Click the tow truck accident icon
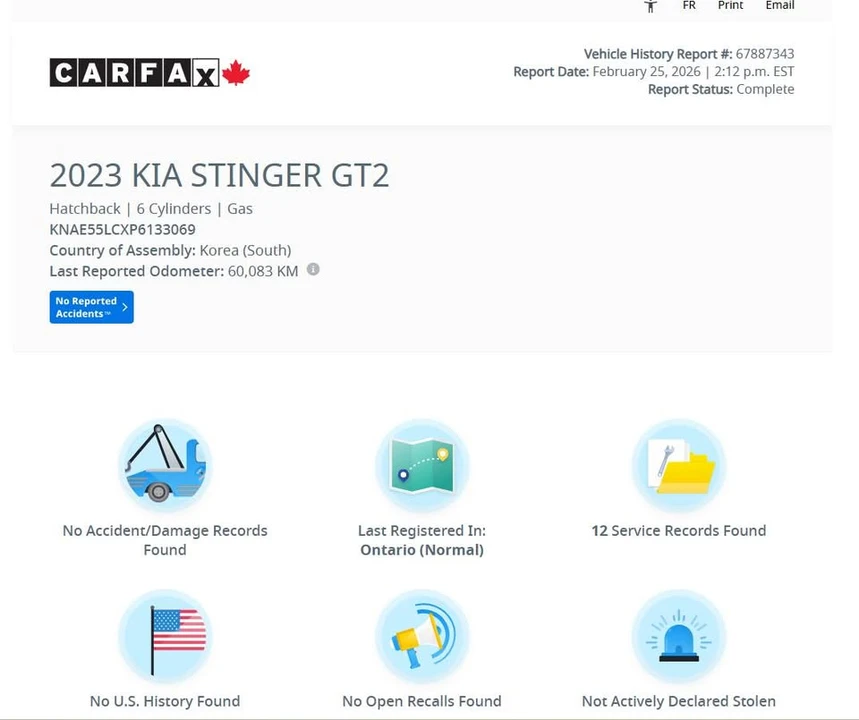The height and width of the screenshot is (720, 859). click(165, 465)
